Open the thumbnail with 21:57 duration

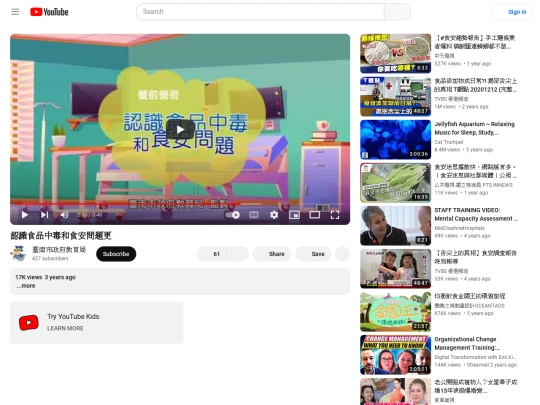395,312
